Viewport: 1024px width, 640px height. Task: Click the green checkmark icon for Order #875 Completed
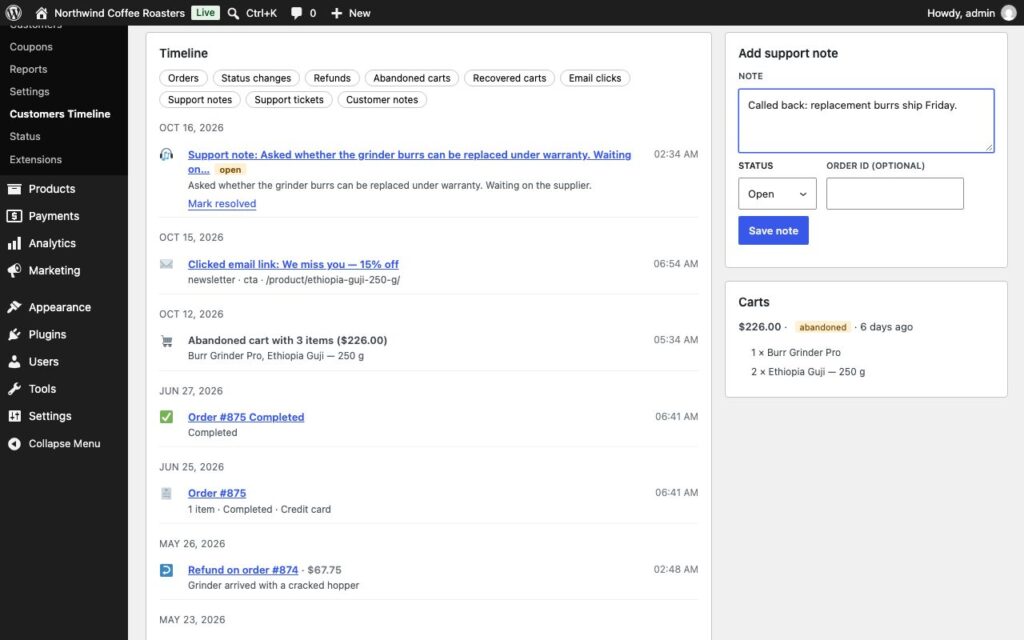click(x=167, y=417)
